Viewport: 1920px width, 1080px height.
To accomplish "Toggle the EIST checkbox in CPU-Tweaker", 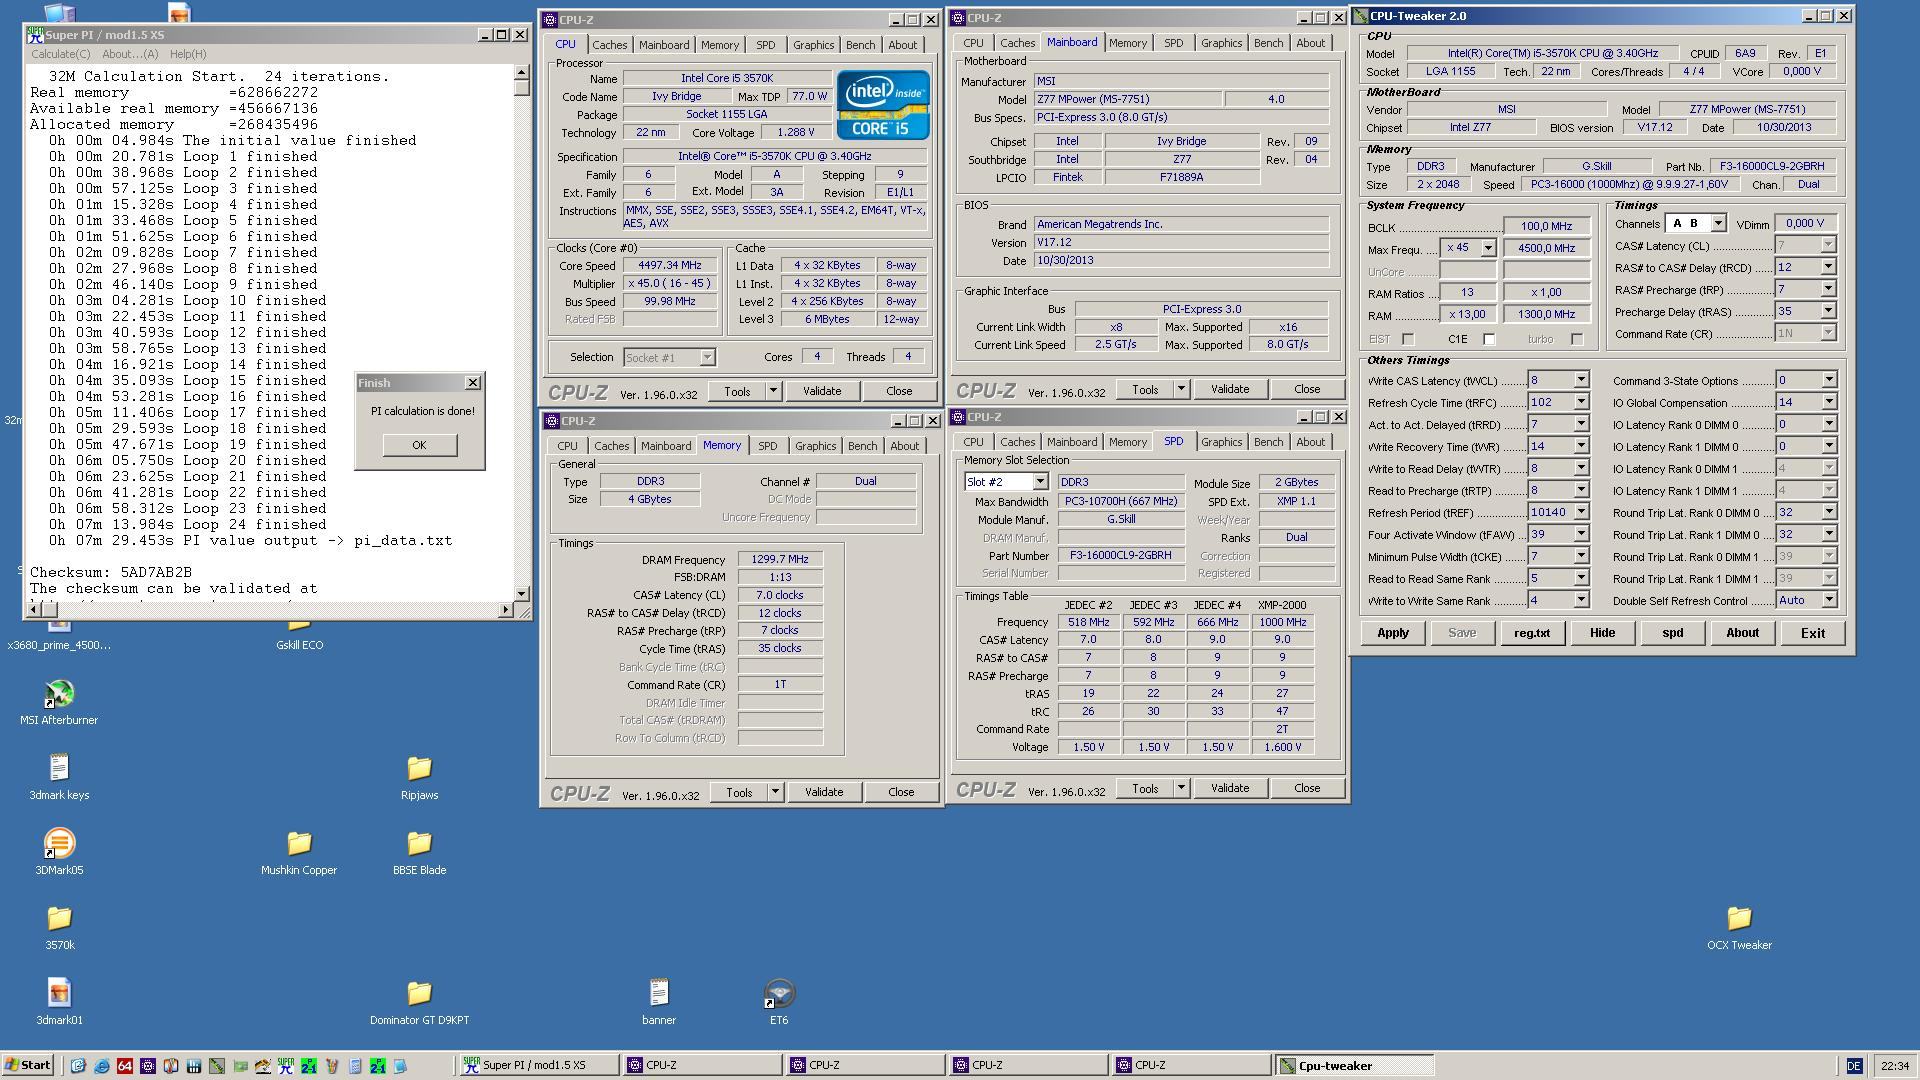I will coord(1408,339).
